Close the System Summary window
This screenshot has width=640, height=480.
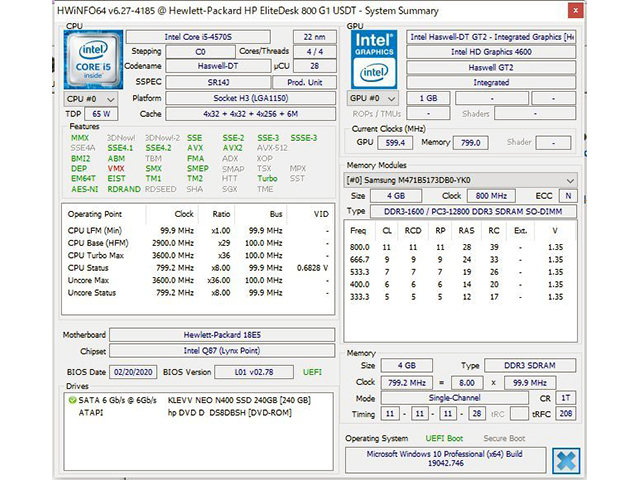click(575, 11)
